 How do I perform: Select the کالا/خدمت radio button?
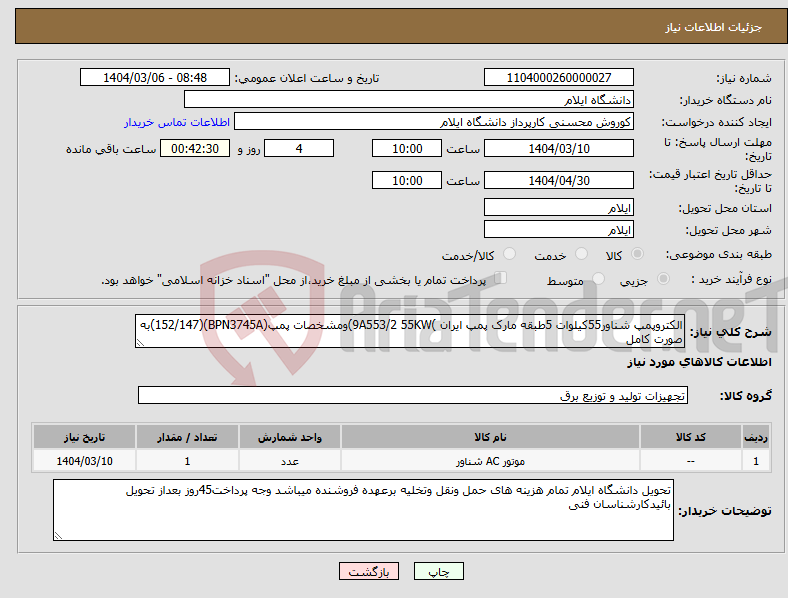point(510,254)
